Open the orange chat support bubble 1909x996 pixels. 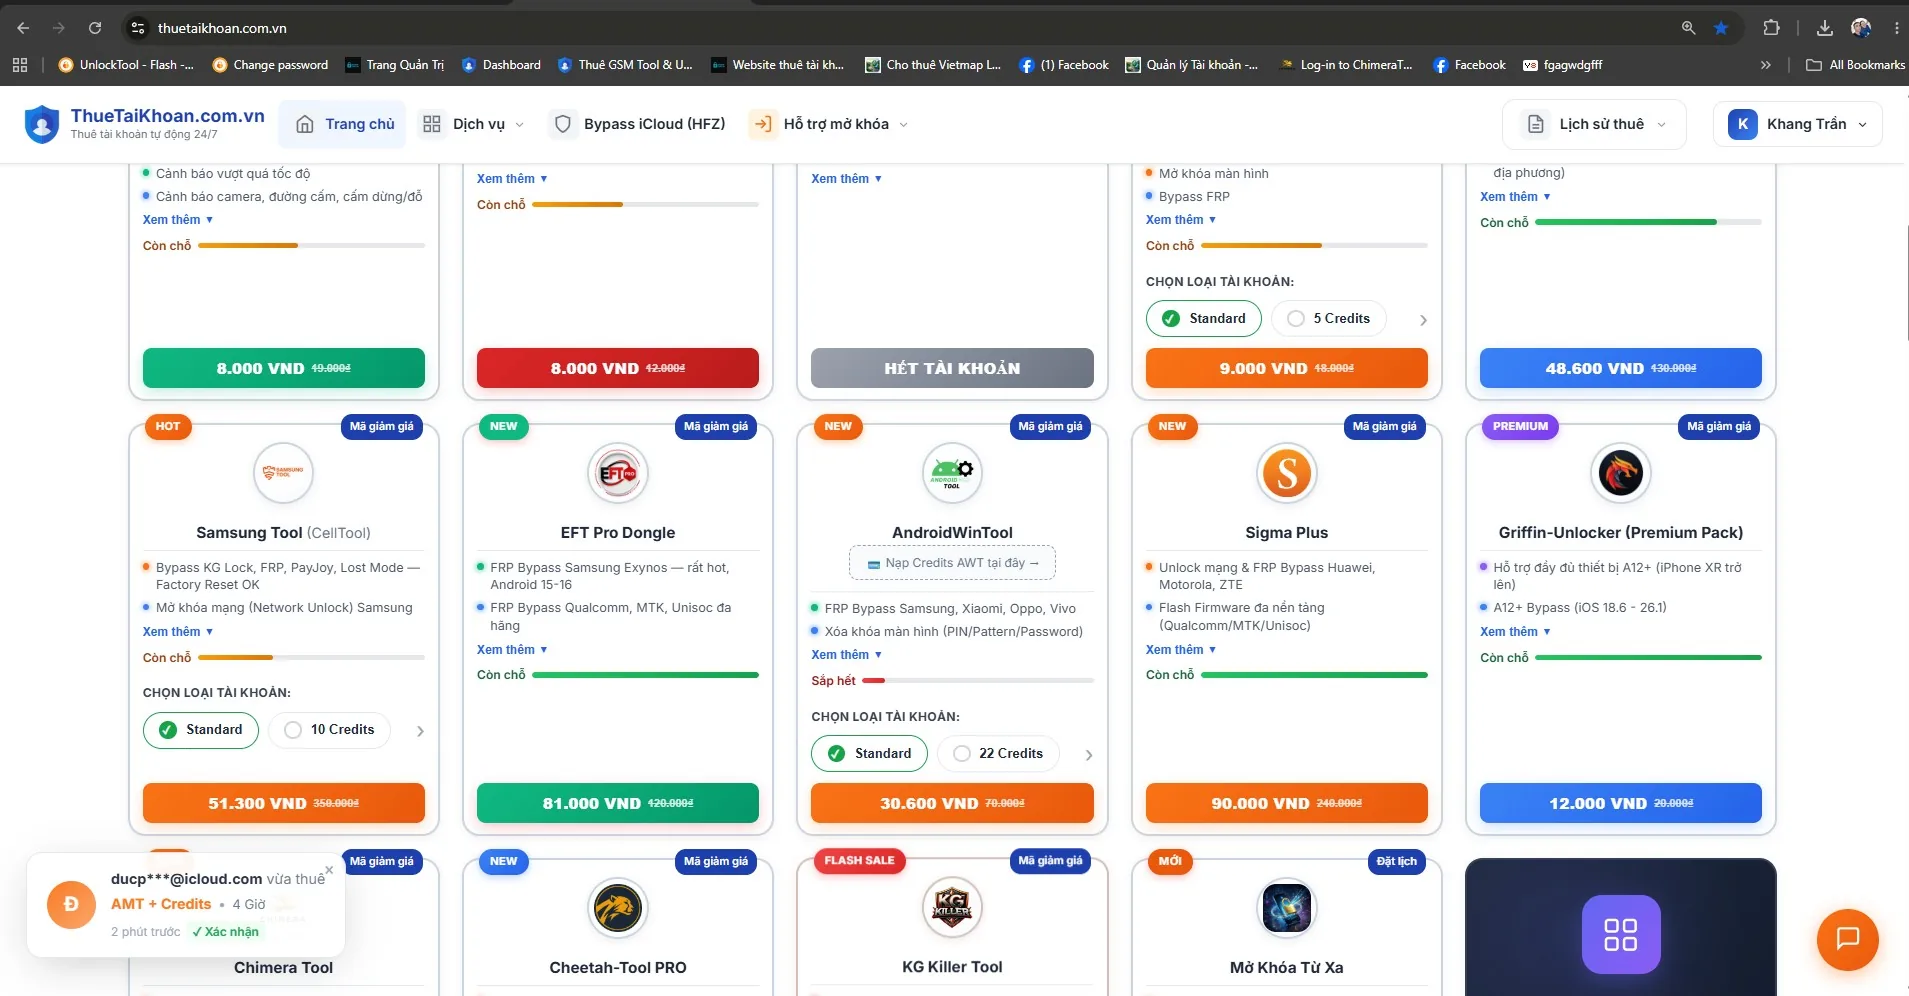pyautogui.click(x=1848, y=939)
